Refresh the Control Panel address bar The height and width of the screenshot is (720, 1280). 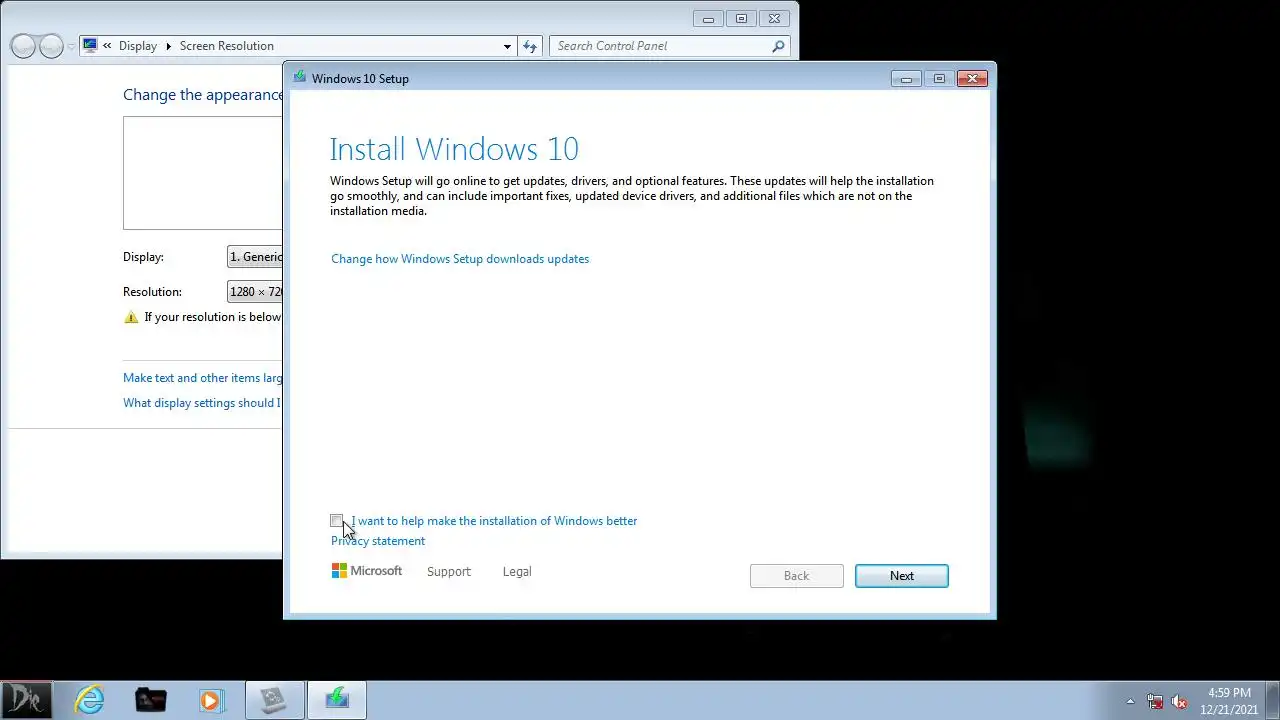(x=530, y=46)
